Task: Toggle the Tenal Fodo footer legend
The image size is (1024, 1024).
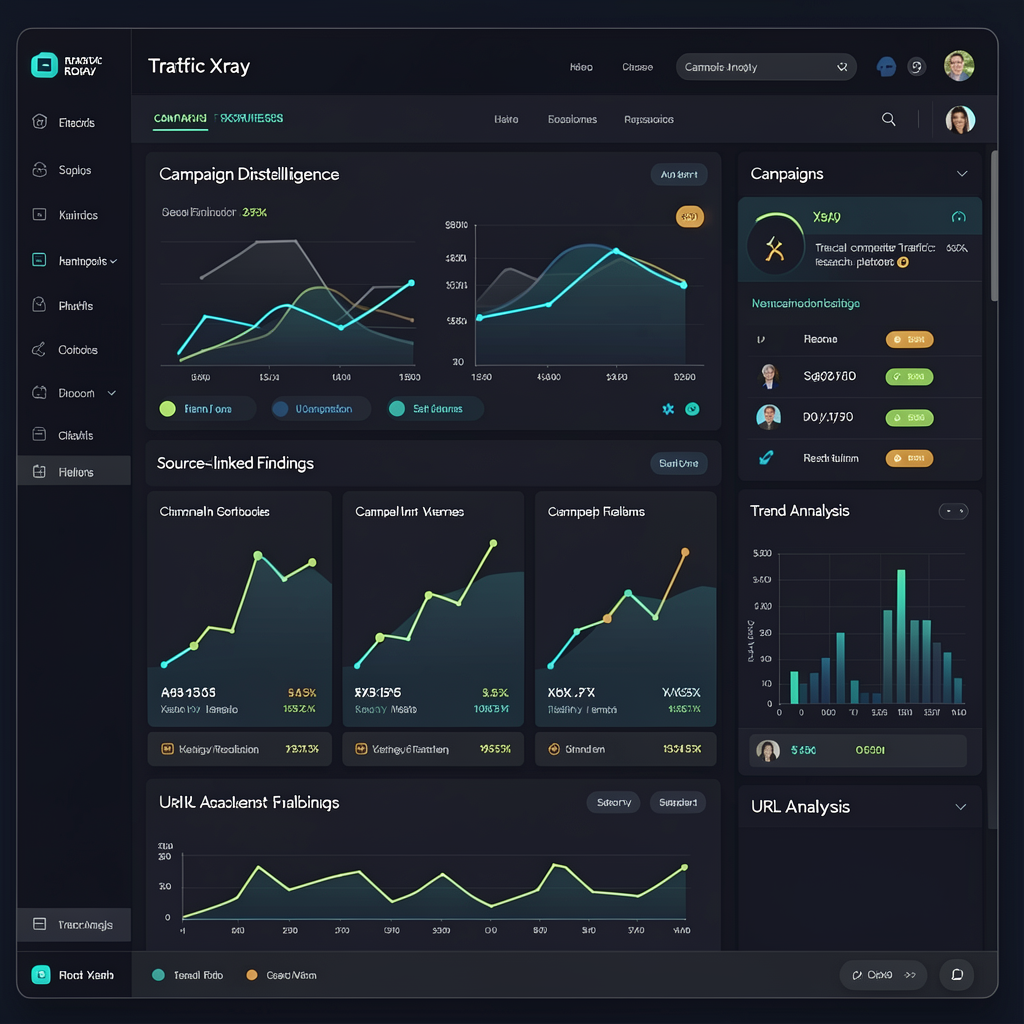Action: pyautogui.click(x=187, y=975)
